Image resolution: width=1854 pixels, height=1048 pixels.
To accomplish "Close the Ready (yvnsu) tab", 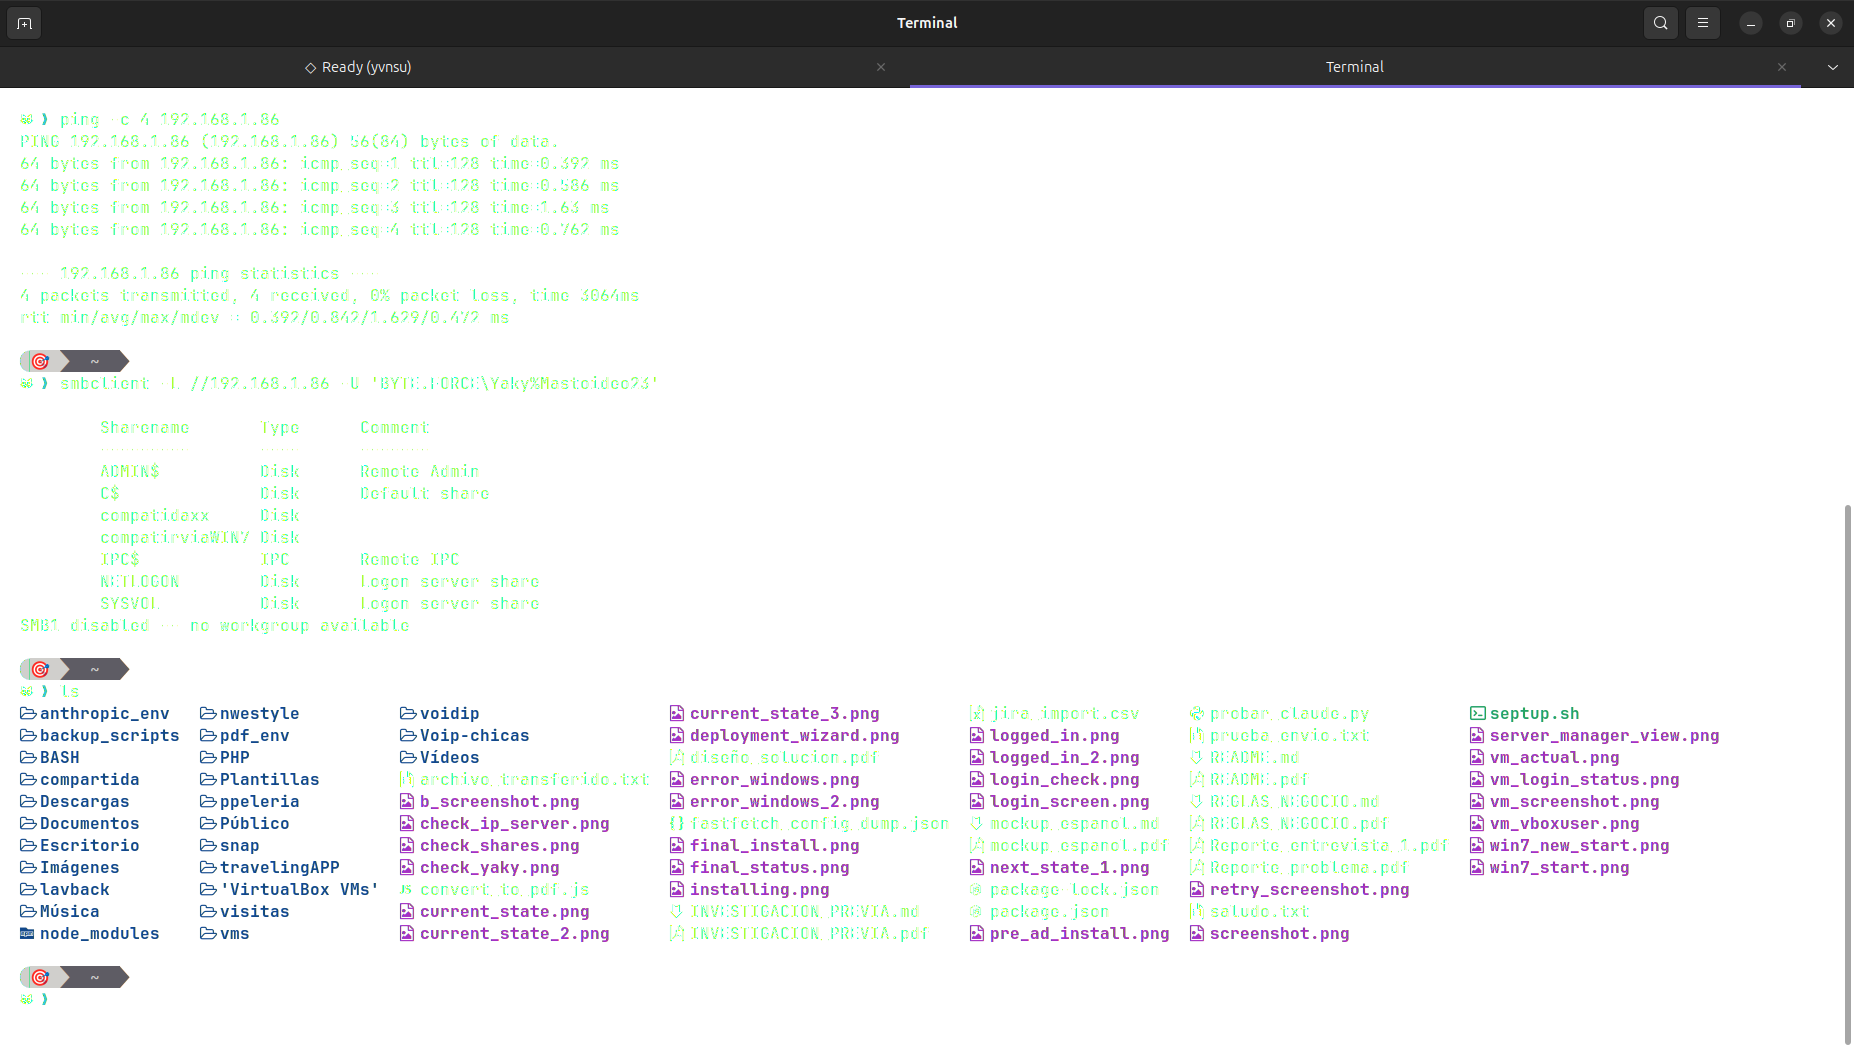I will pos(881,67).
